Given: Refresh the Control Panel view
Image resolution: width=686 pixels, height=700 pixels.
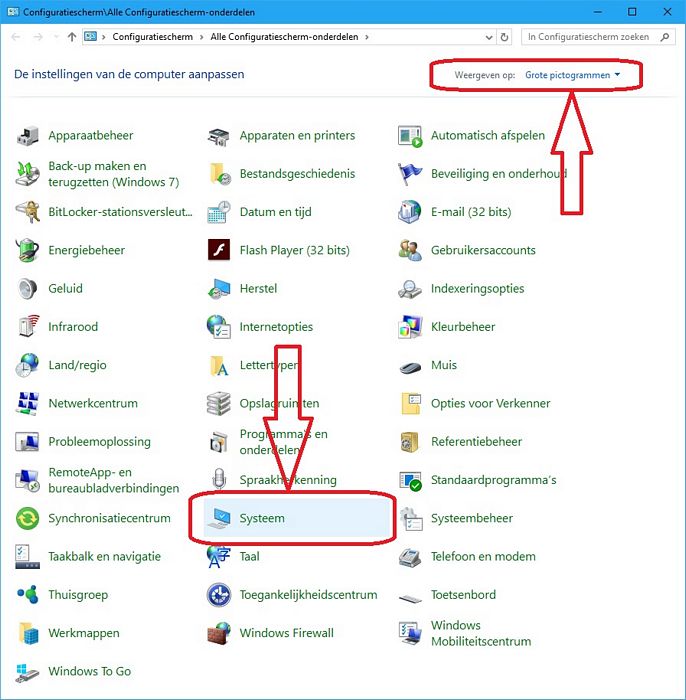Looking at the screenshot, I should 504,38.
